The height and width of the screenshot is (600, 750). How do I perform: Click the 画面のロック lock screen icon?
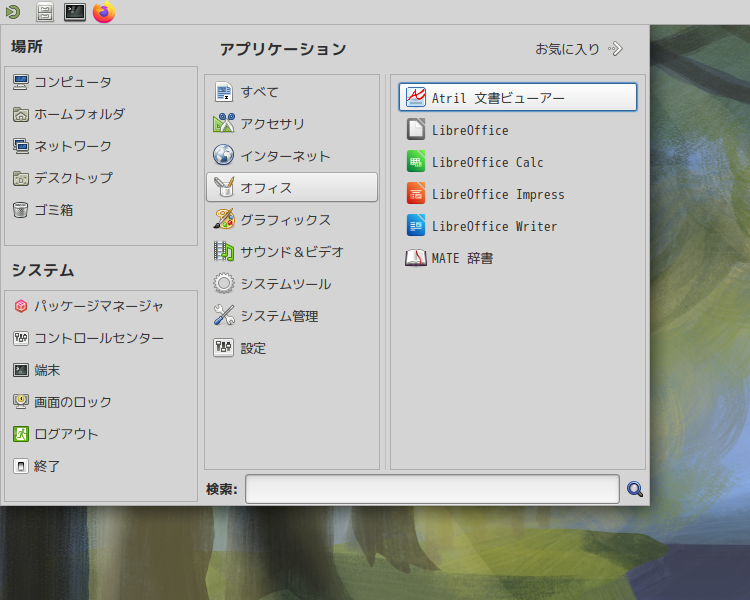coord(21,402)
